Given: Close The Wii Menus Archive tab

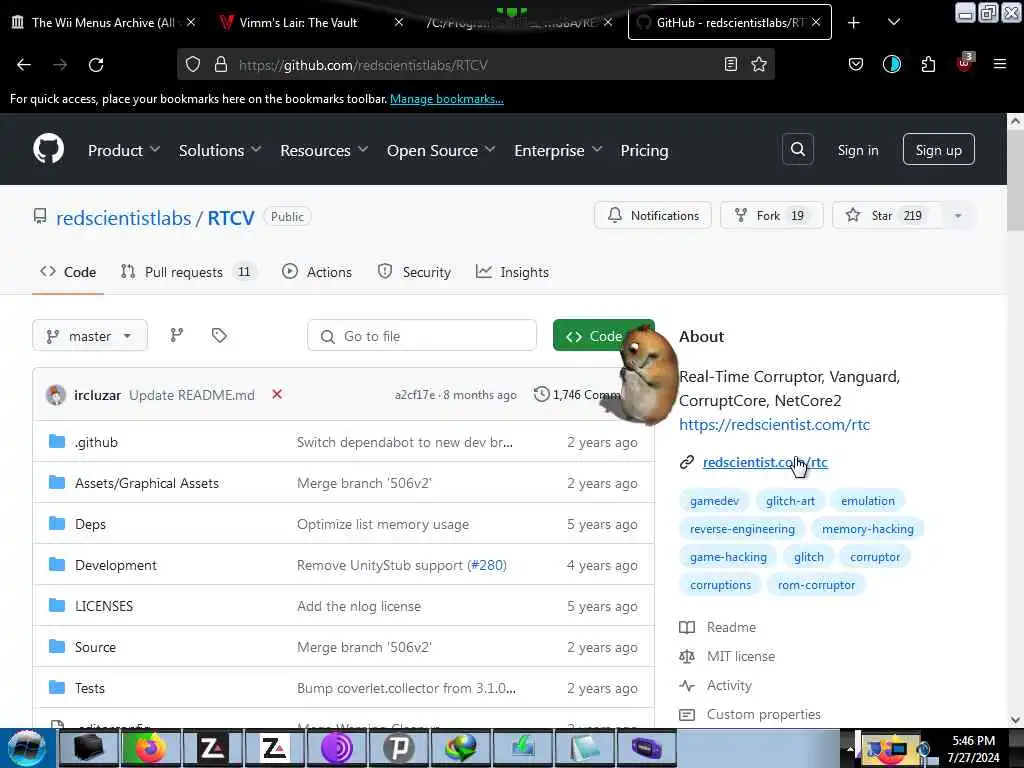Looking at the screenshot, I should point(191,22).
